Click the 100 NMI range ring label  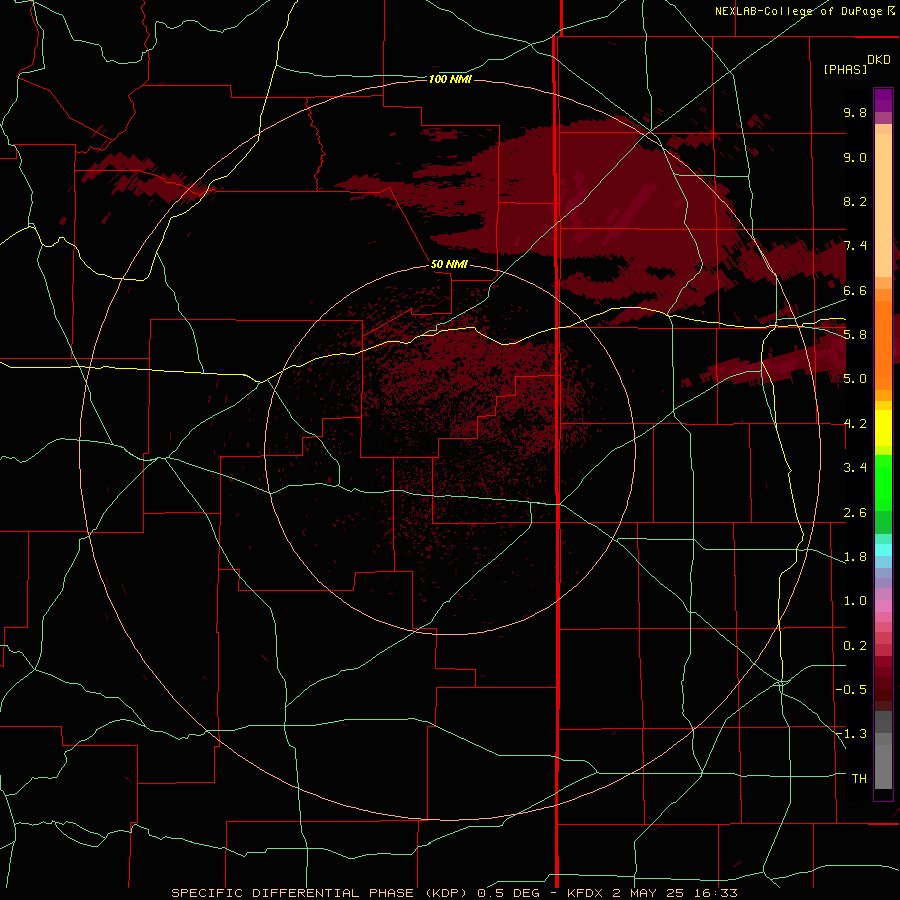tap(450, 79)
